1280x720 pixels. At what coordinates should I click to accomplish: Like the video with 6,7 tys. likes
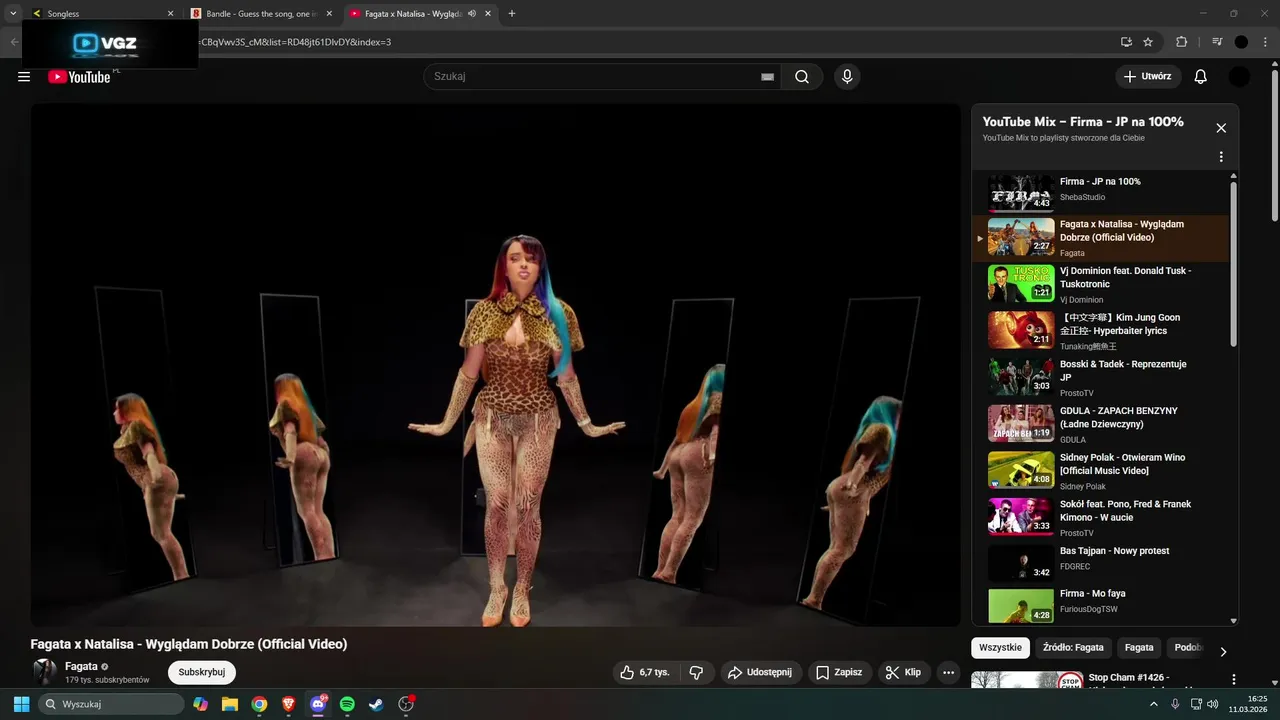[645, 672]
